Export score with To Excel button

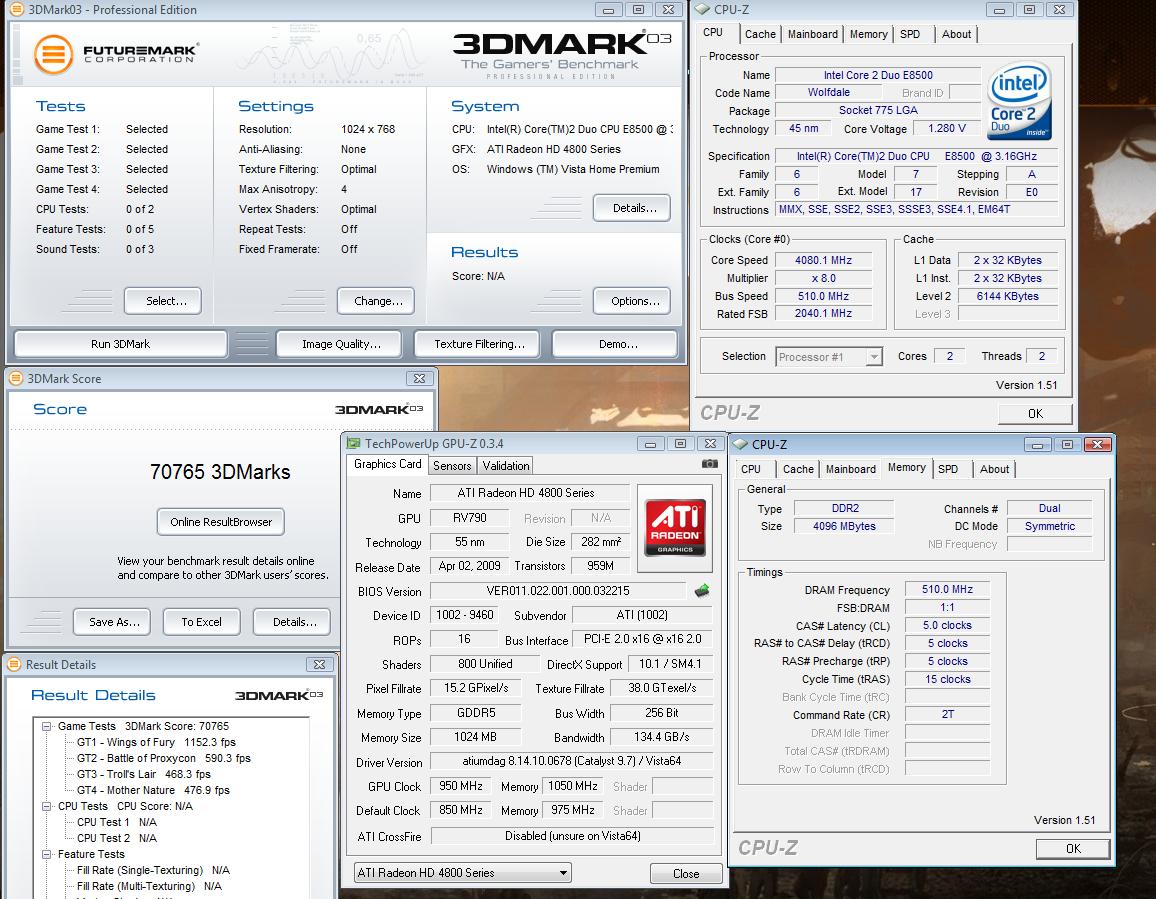tap(202, 622)
